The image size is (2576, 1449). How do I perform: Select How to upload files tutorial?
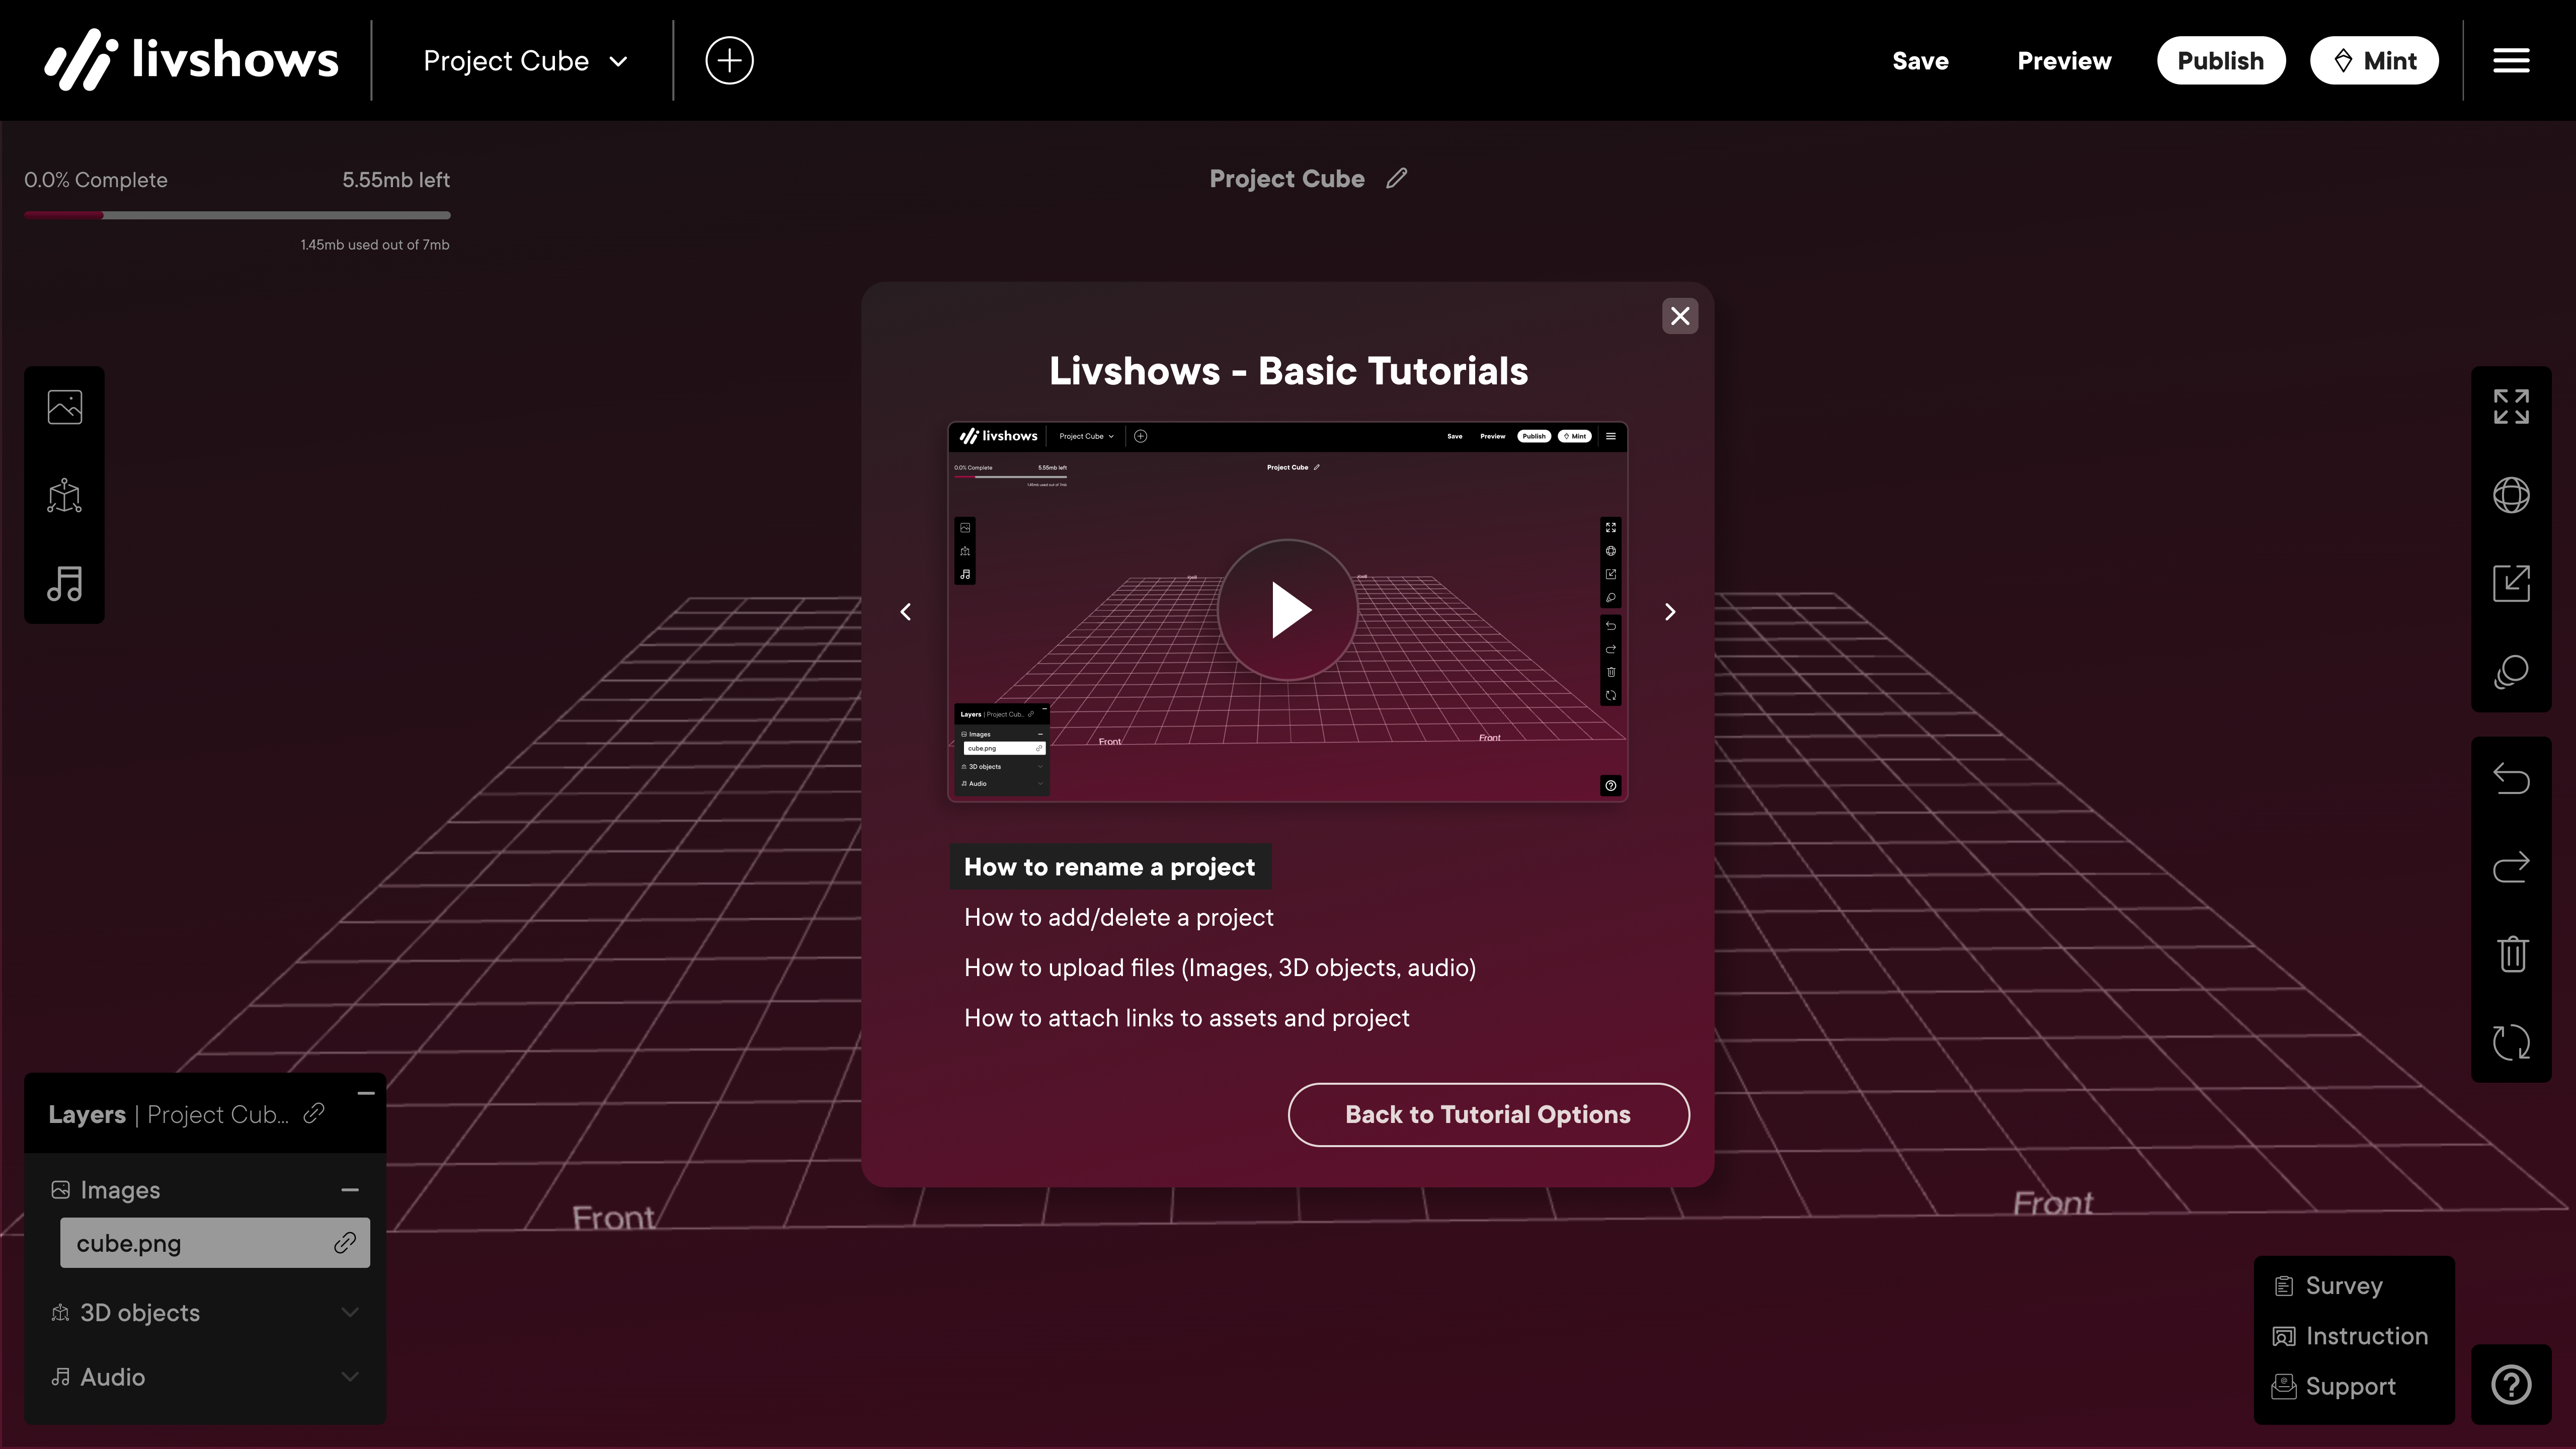pos(1220,967)
